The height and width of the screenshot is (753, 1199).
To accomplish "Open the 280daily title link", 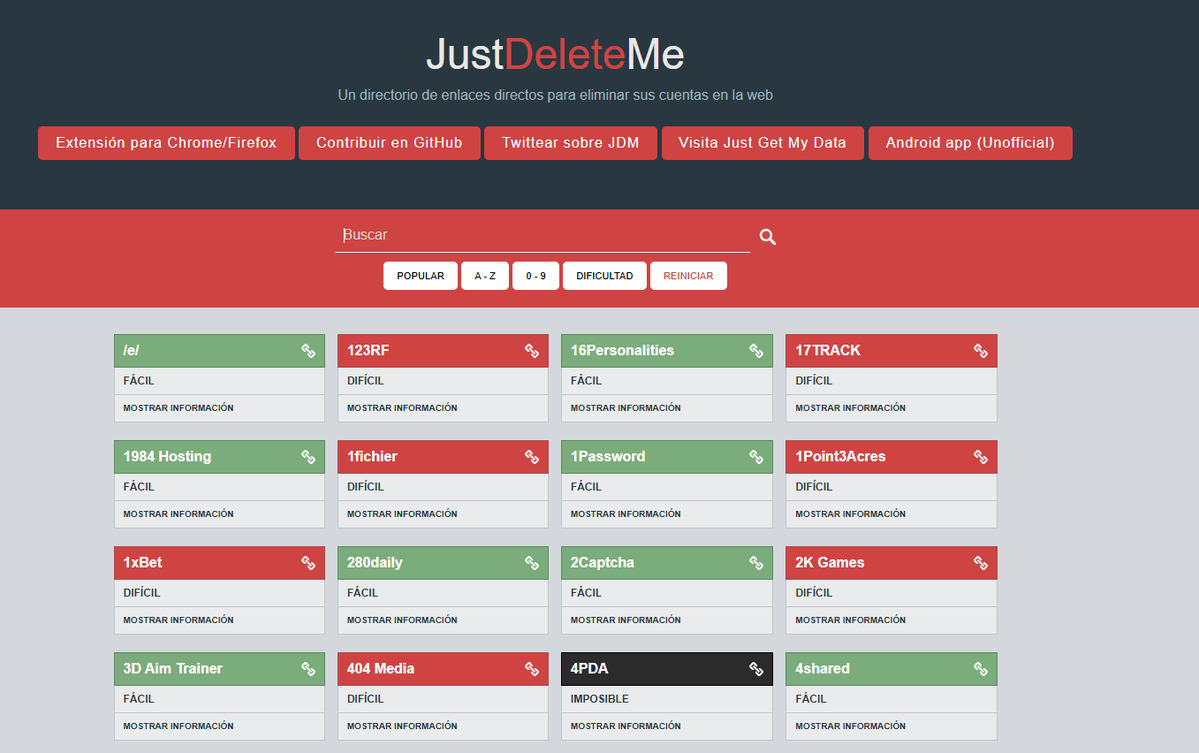I will (375, 563).
